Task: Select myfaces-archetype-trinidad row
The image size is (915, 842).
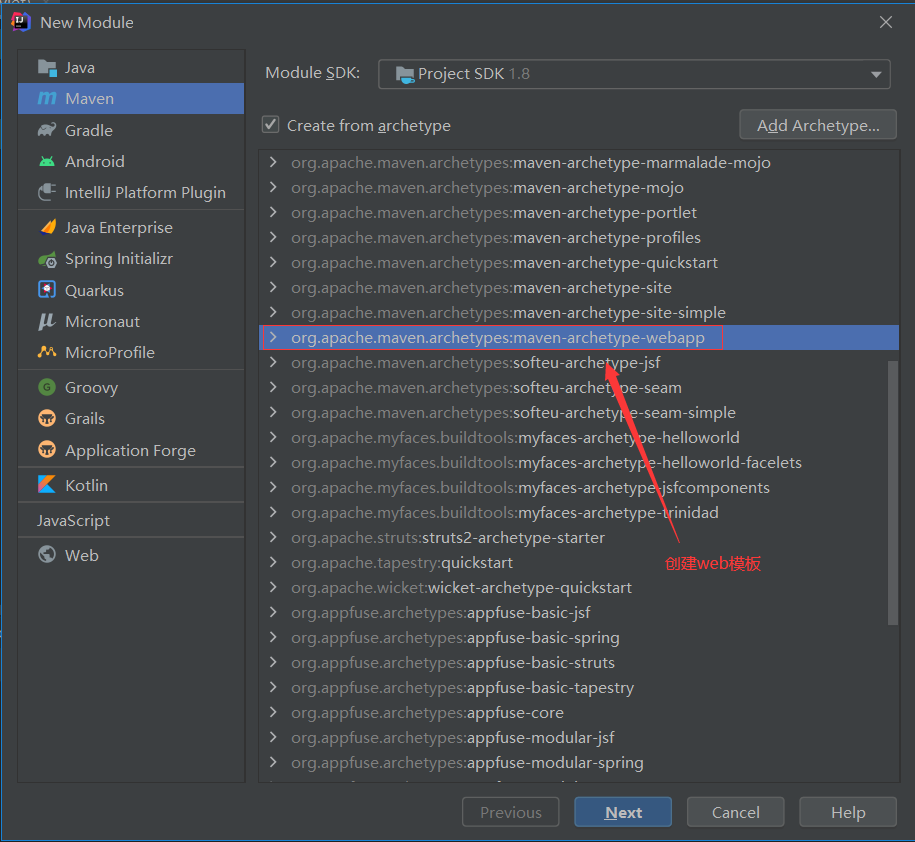Action: (x=578, y=512)
